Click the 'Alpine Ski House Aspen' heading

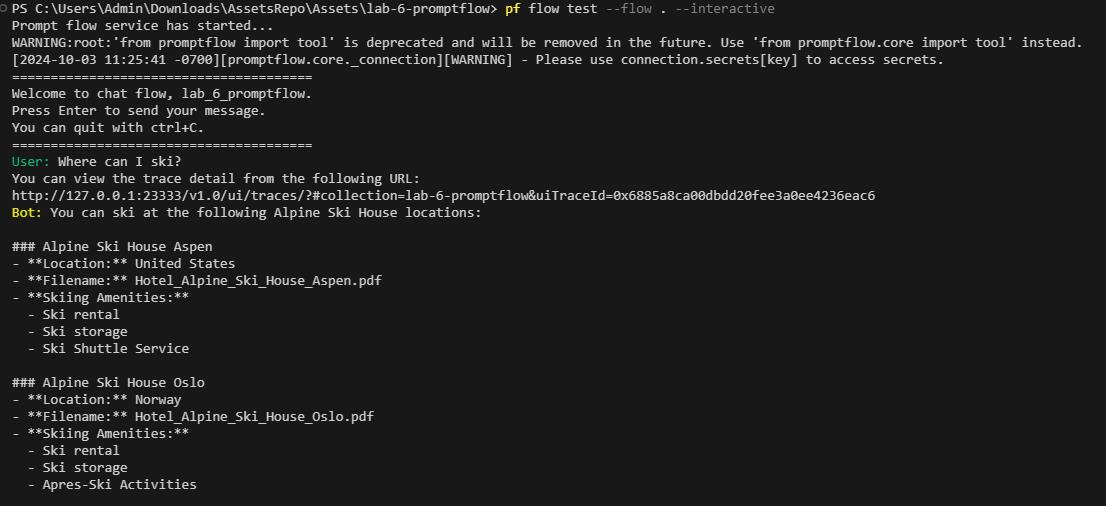127,246
